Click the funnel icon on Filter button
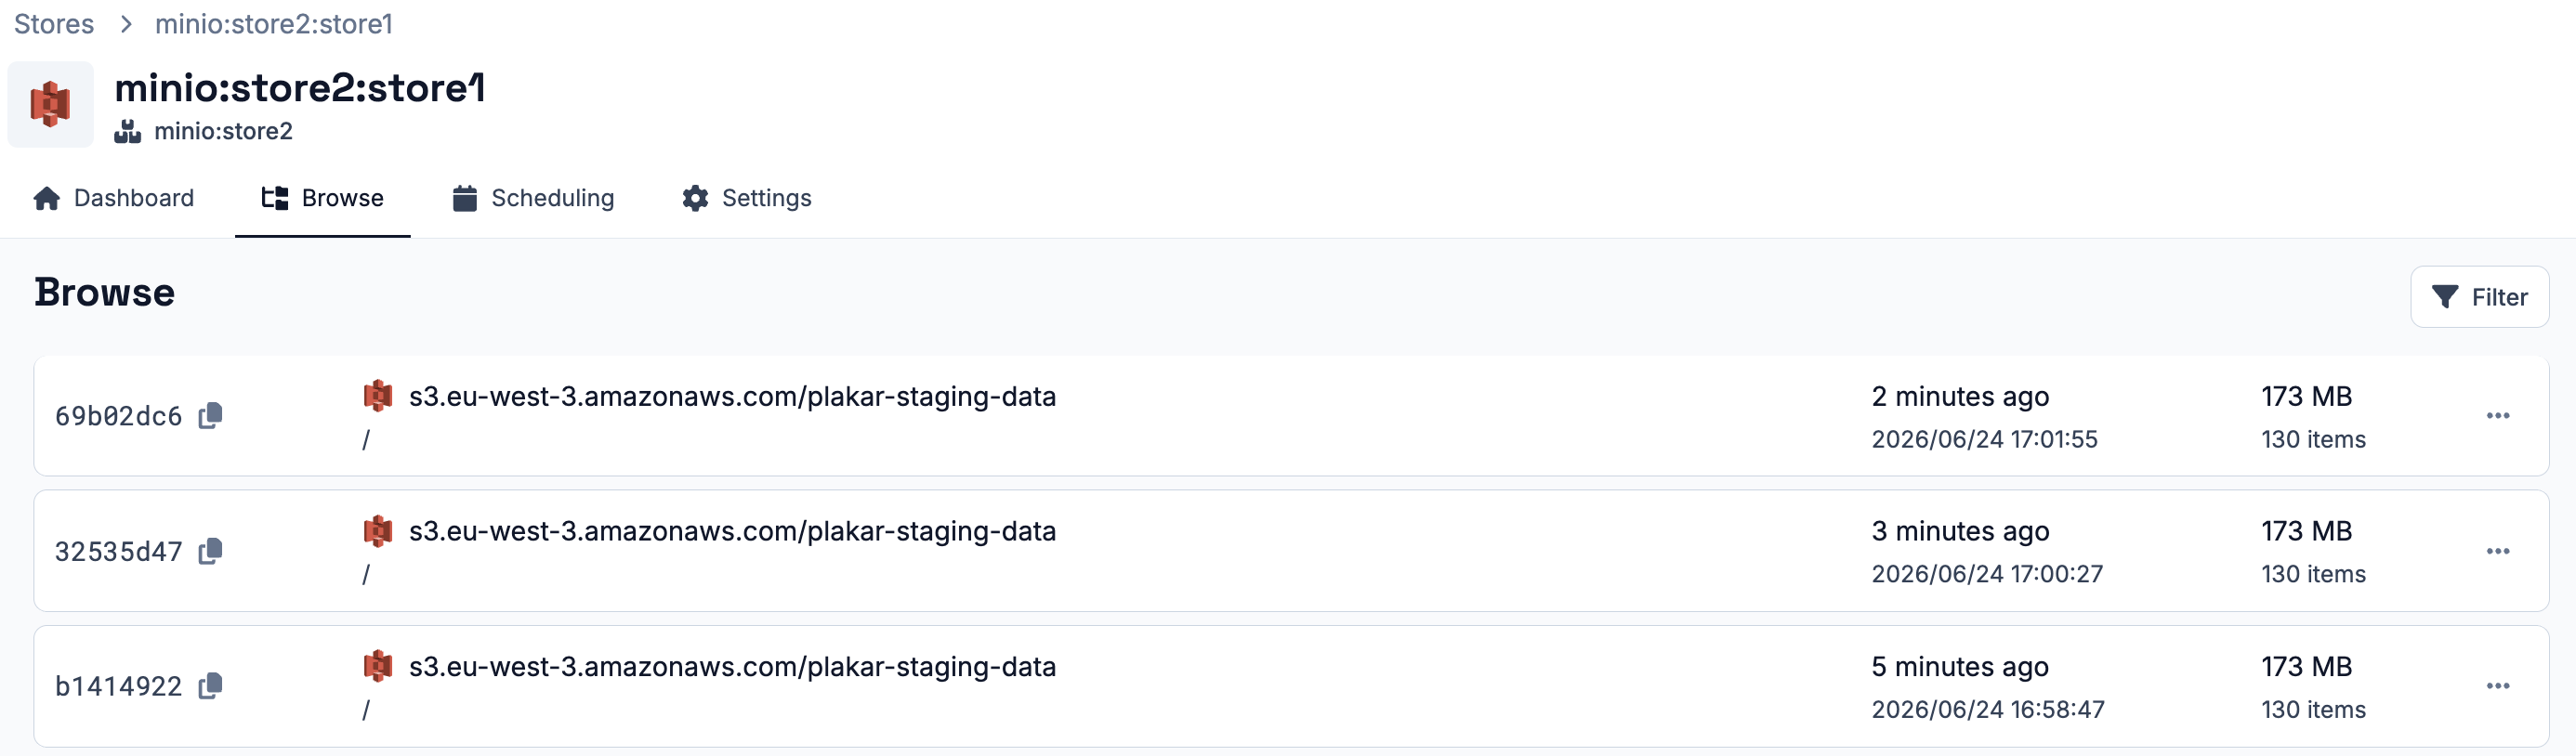Screen dimensions: 2576x756 [x=2444, y=297]
